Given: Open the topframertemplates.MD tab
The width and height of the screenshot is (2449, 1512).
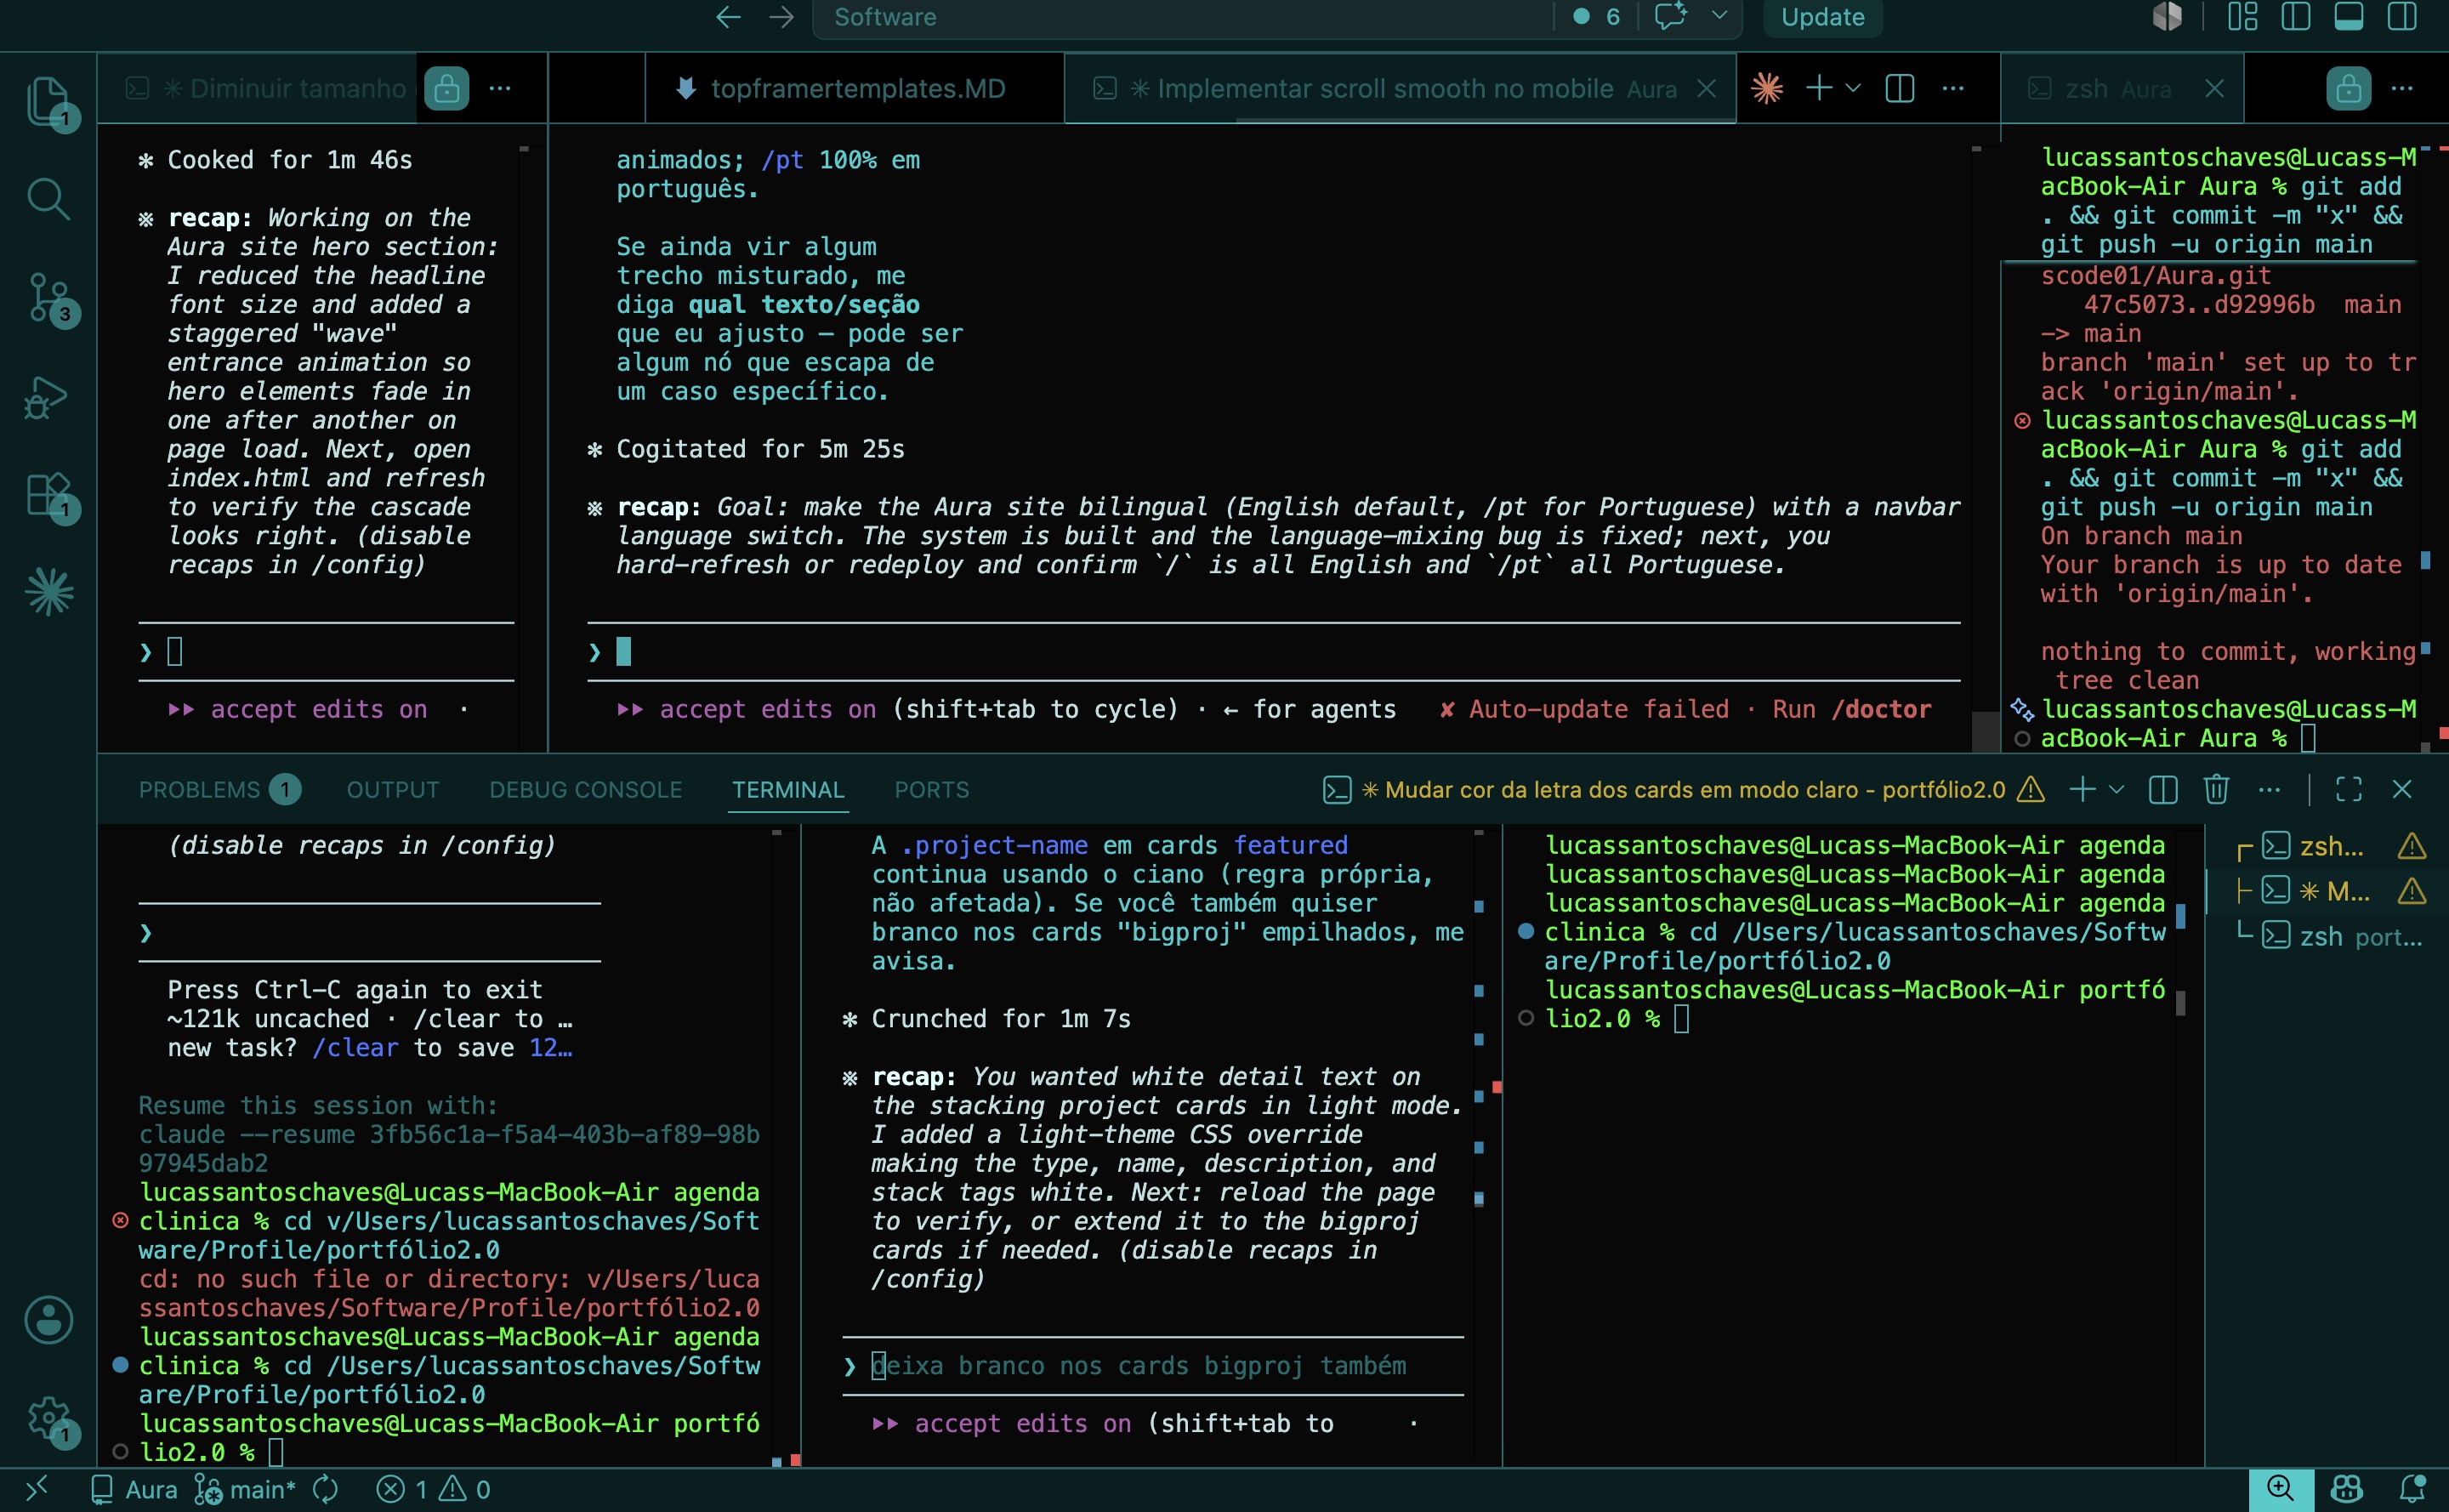Looking at the screenshot, I should (855, 89).
